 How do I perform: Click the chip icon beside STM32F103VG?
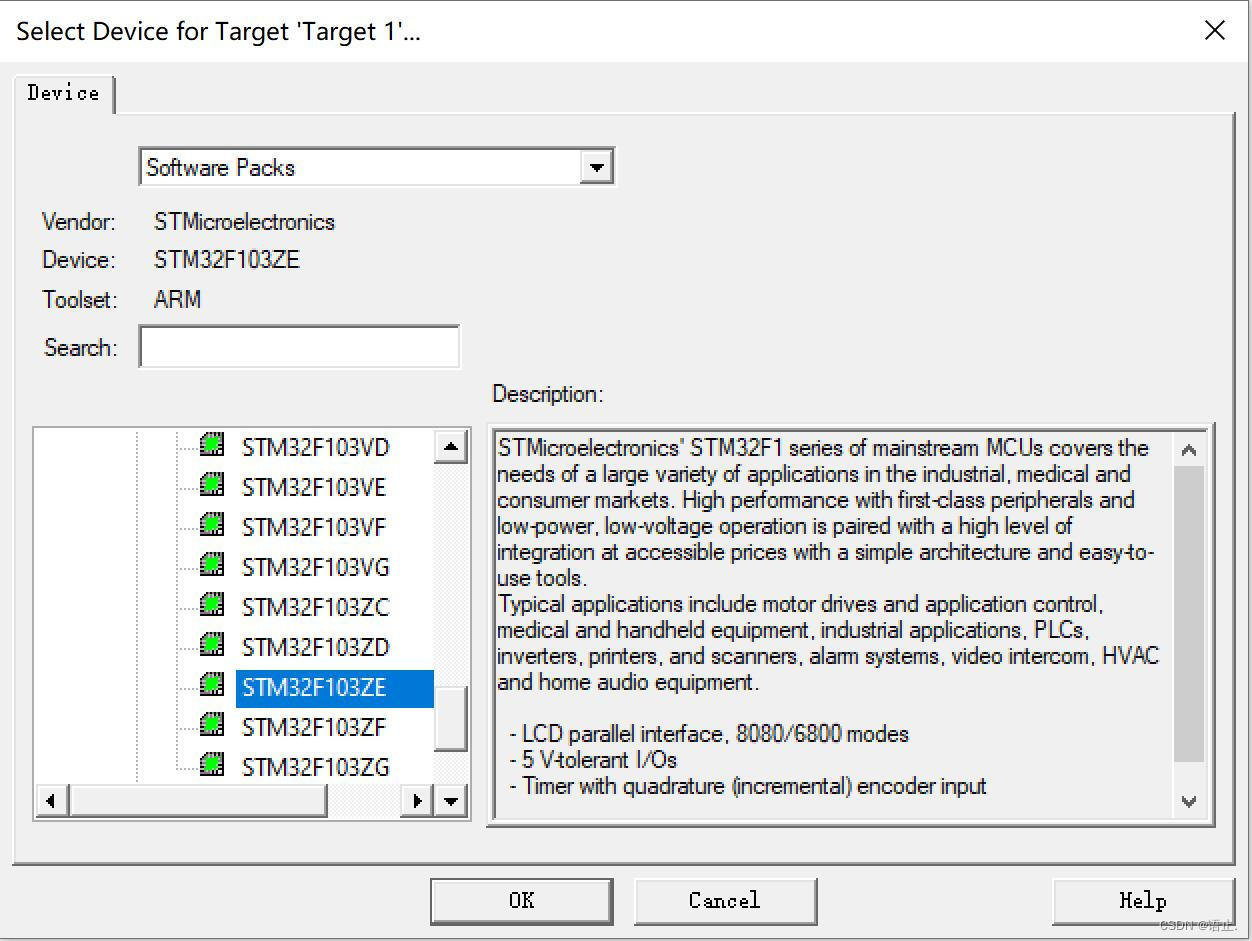click(x=212, y=565)
